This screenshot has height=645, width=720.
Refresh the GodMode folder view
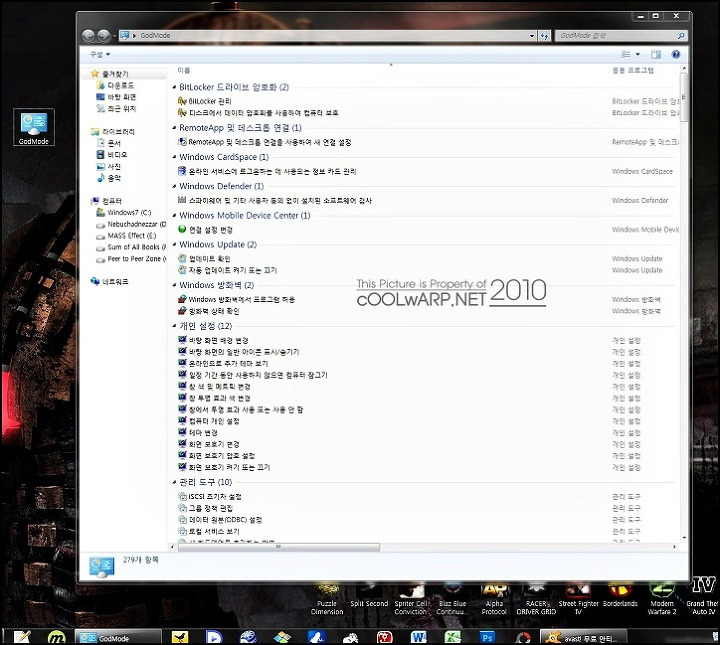point(545,35)
